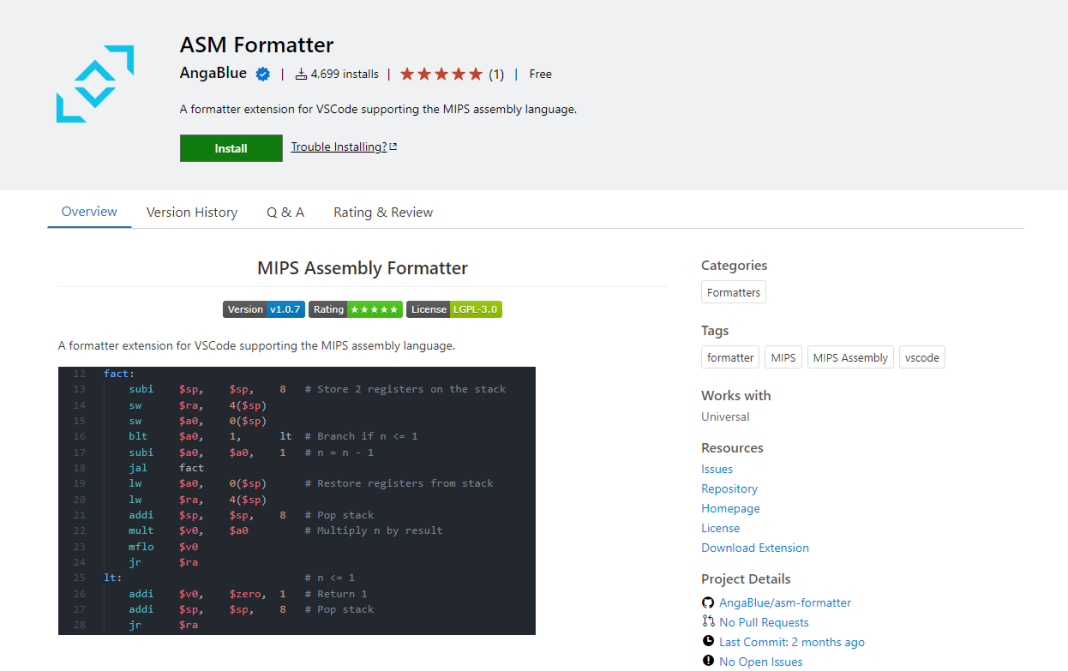Click the five-star rating next to installs
Viewport: 1068px width, 671px height.
pos(440,73)
